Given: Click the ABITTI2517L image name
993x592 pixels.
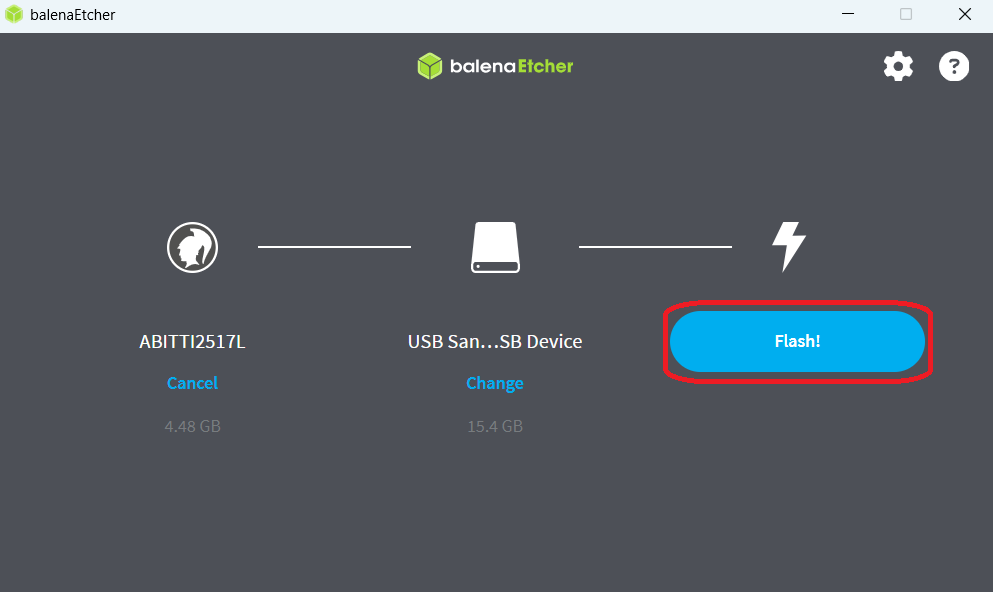Looking at the screenshot, I should pos(192,341).
